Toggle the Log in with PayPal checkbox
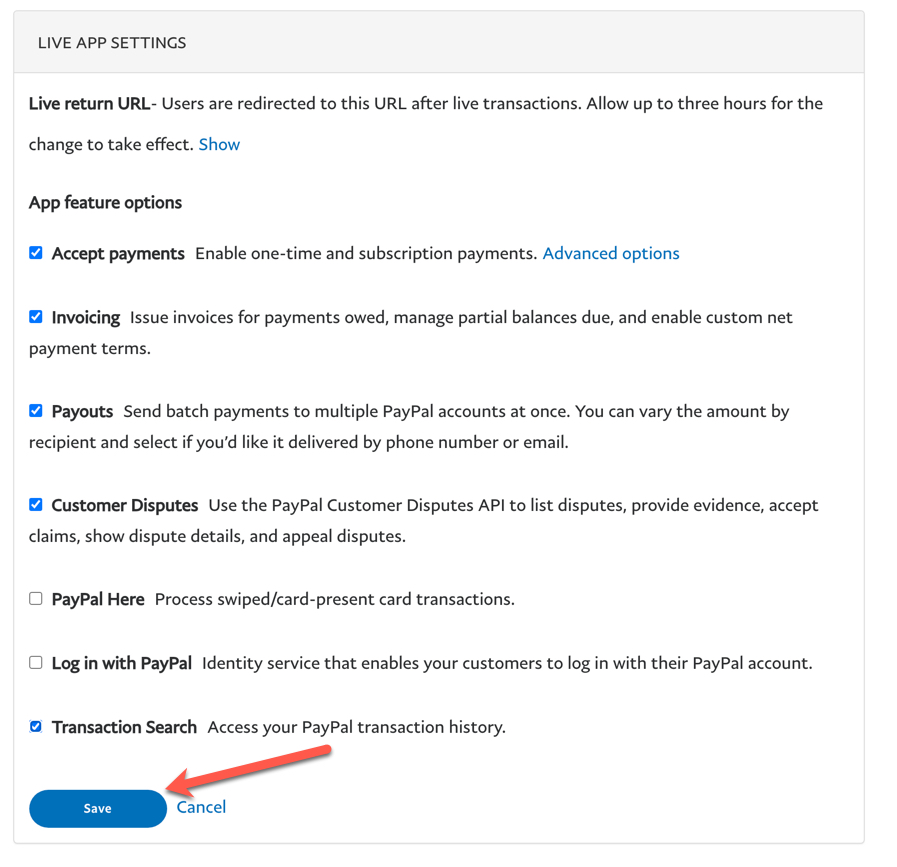The height and width of the screenshot is (867, 897). pos(35,661)
